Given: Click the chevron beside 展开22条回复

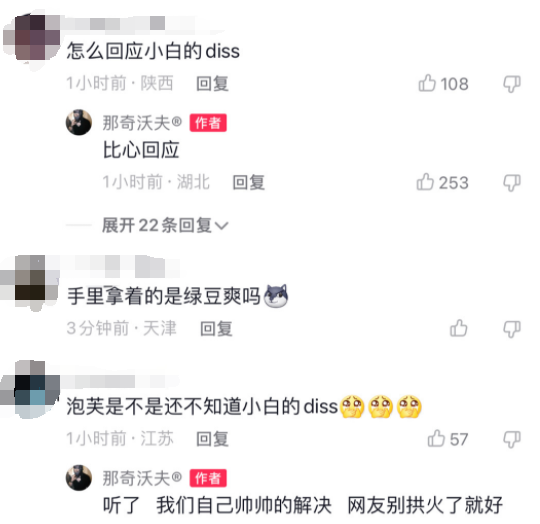Looking at the screenshot, I should (x=221, y=226).
